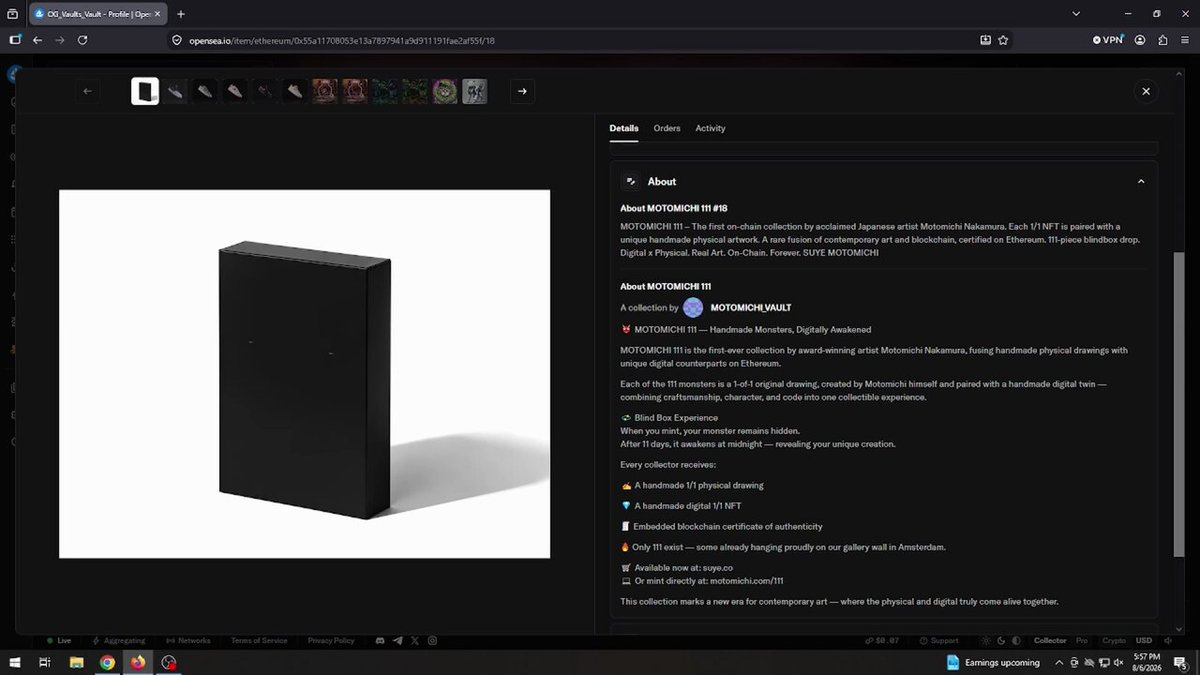
Task: Click the Networks button in the footer
Action: (188, 640)
